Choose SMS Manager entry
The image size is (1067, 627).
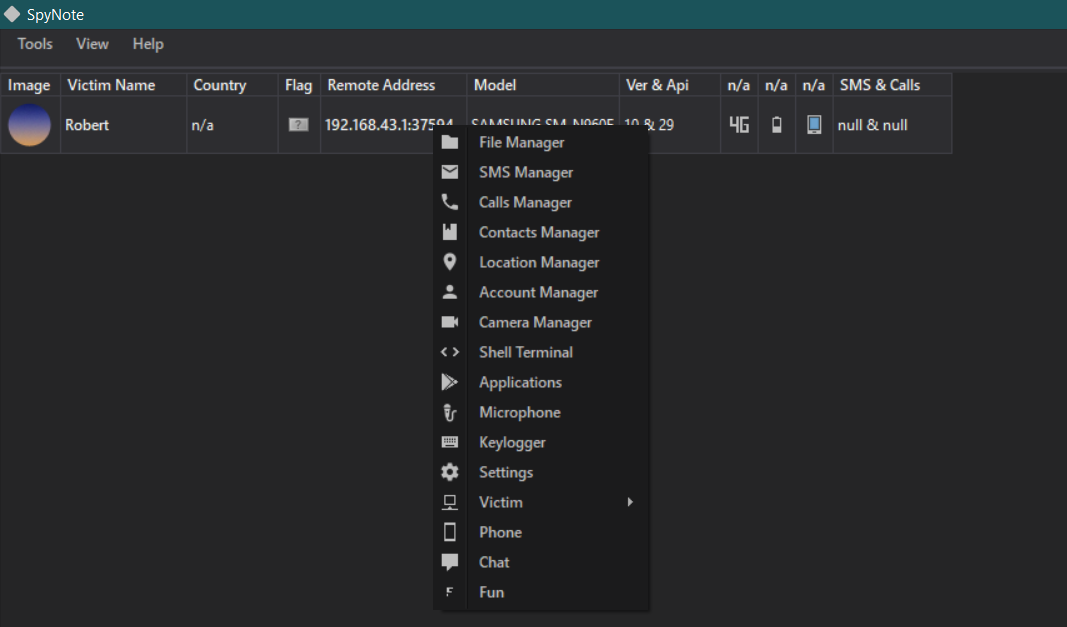pyautogui.click(x=542, y=172)
